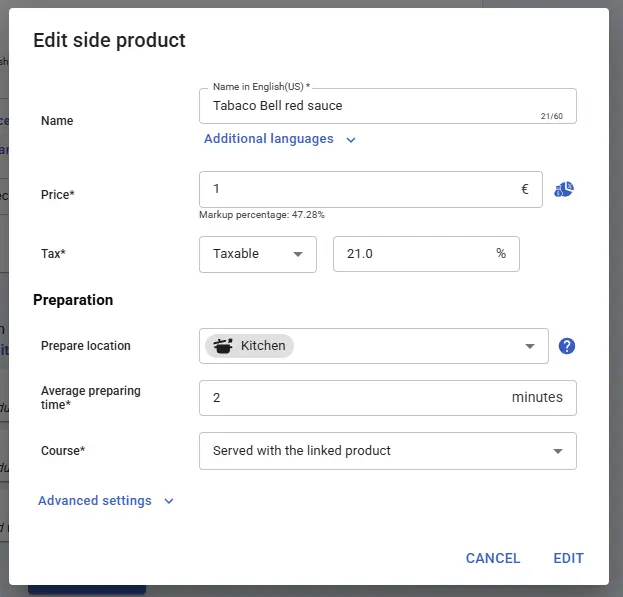Click the cooking pot icon in Kitchen chip
The image size is (623, 597).
(223, 346)
